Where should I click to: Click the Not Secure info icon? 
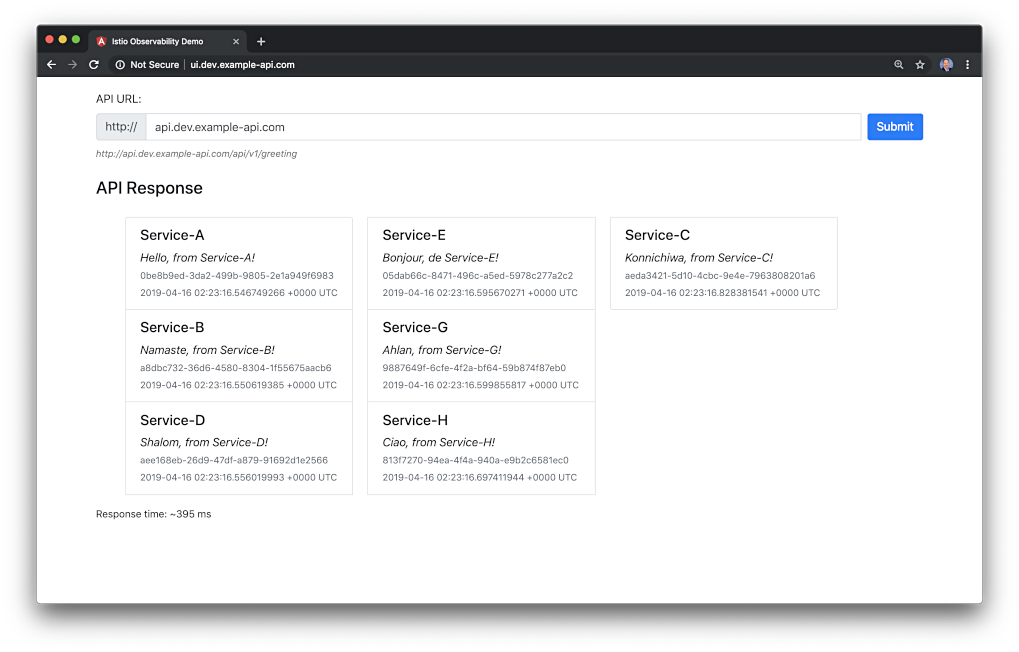click(120, 65)
